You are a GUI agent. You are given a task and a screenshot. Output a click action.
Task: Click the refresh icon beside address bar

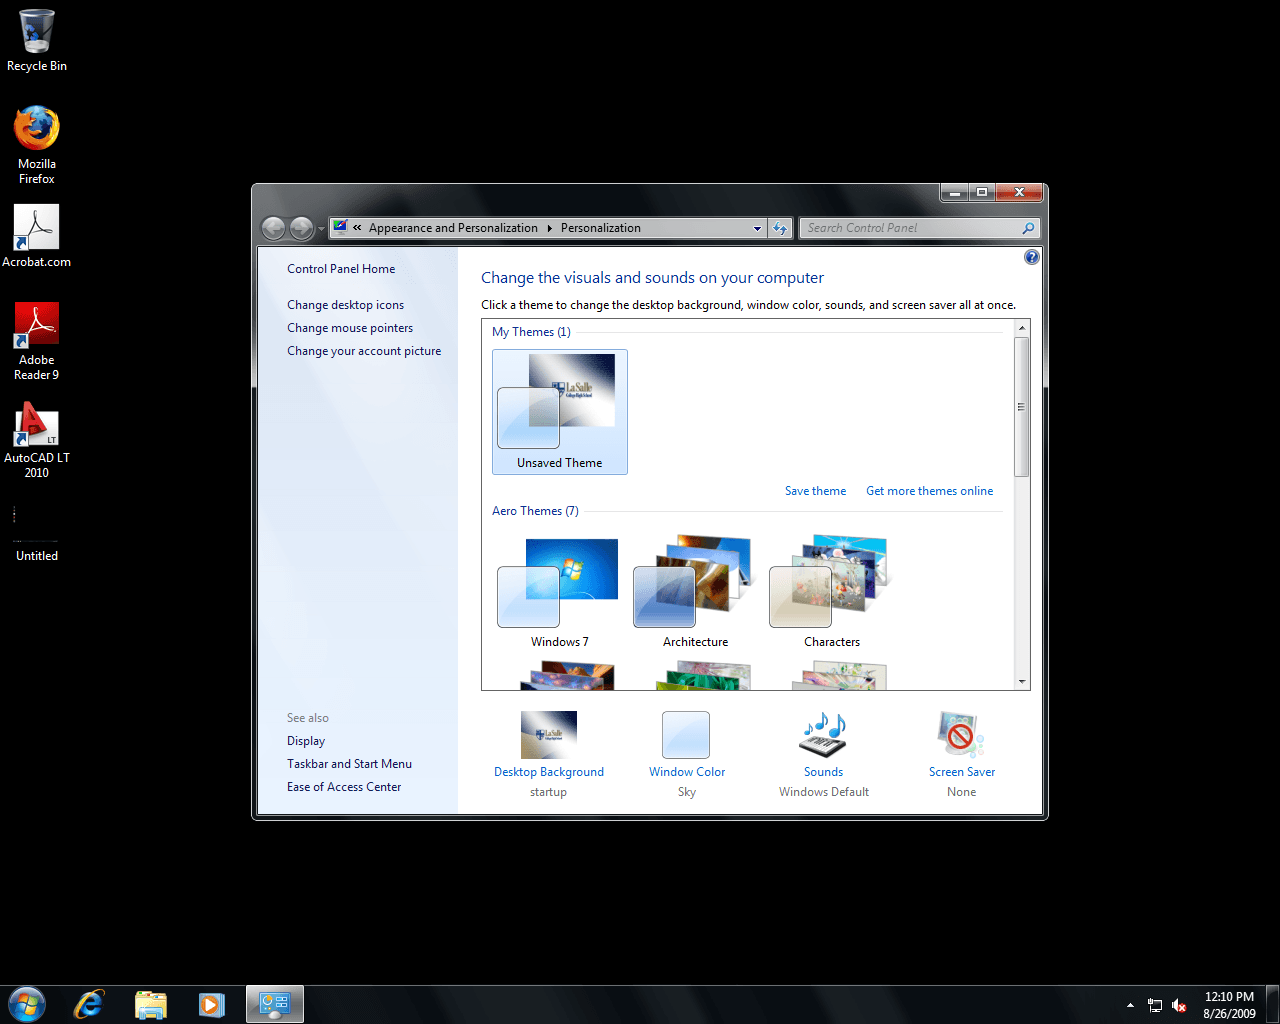point(780,227)
